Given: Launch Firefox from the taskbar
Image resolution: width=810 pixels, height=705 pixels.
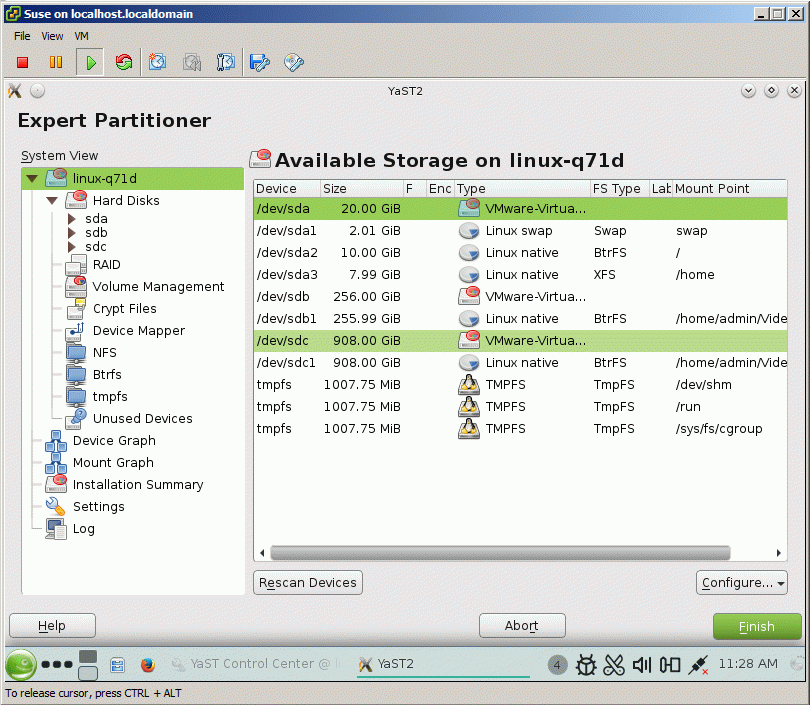Looking at the screenshot, I should click(x=148, y=664).
